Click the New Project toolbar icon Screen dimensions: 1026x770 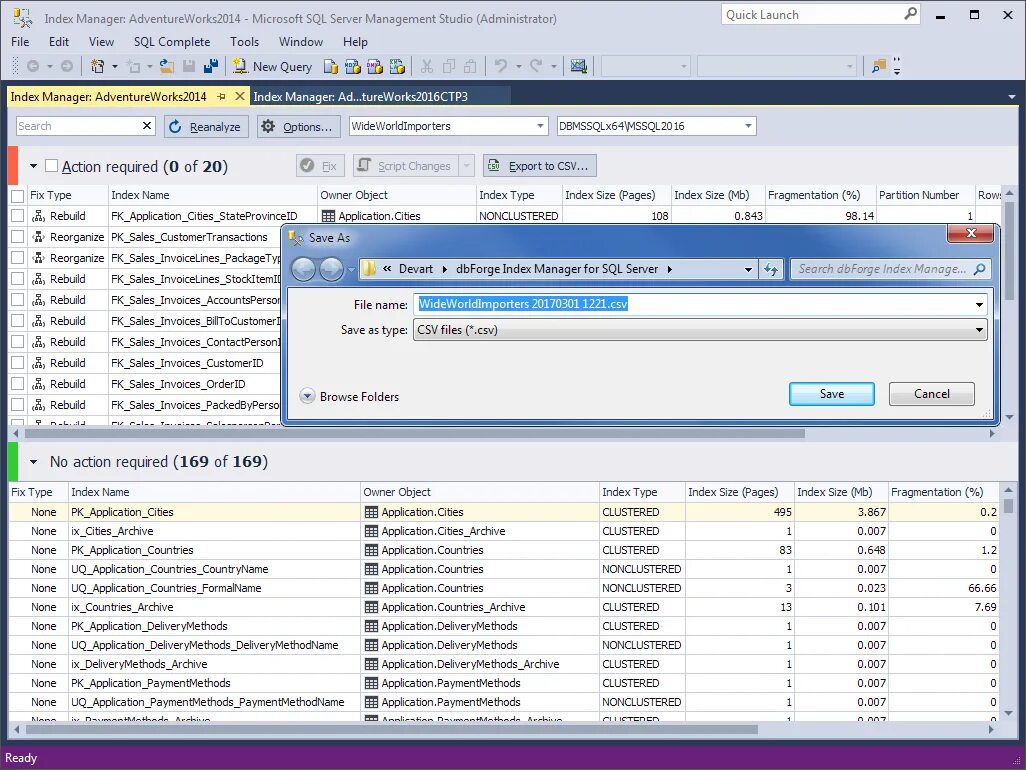tap(97, 66)
